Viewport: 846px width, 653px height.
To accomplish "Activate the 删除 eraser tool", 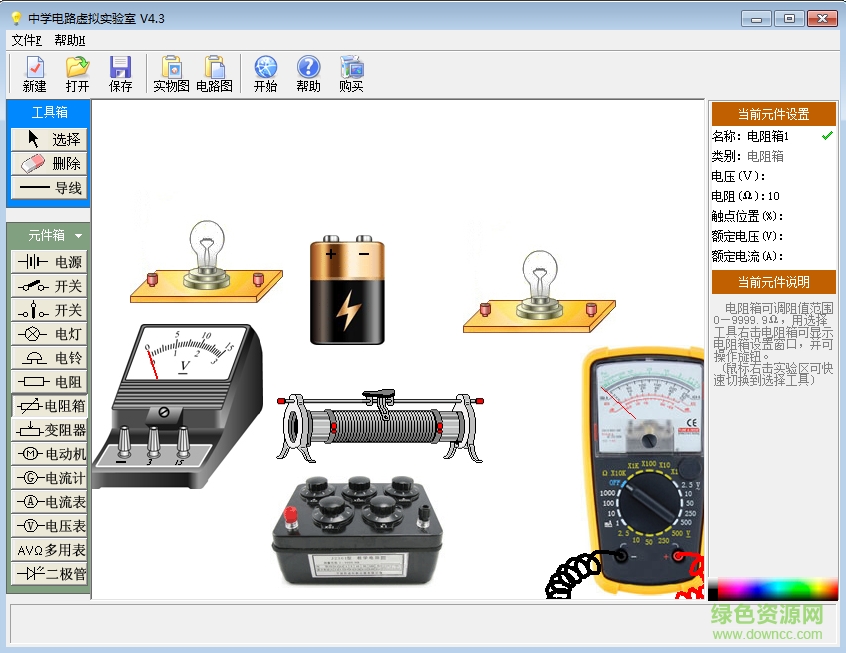I will [x=50, y=163].
